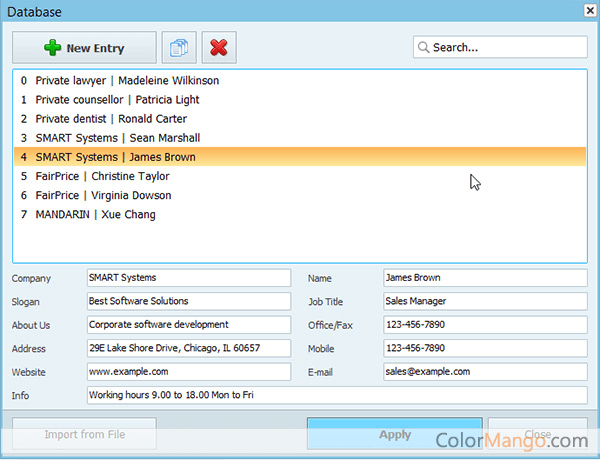Select the Private lawyer Madeleine Wilkinson entry

click(x=127, y=80)
